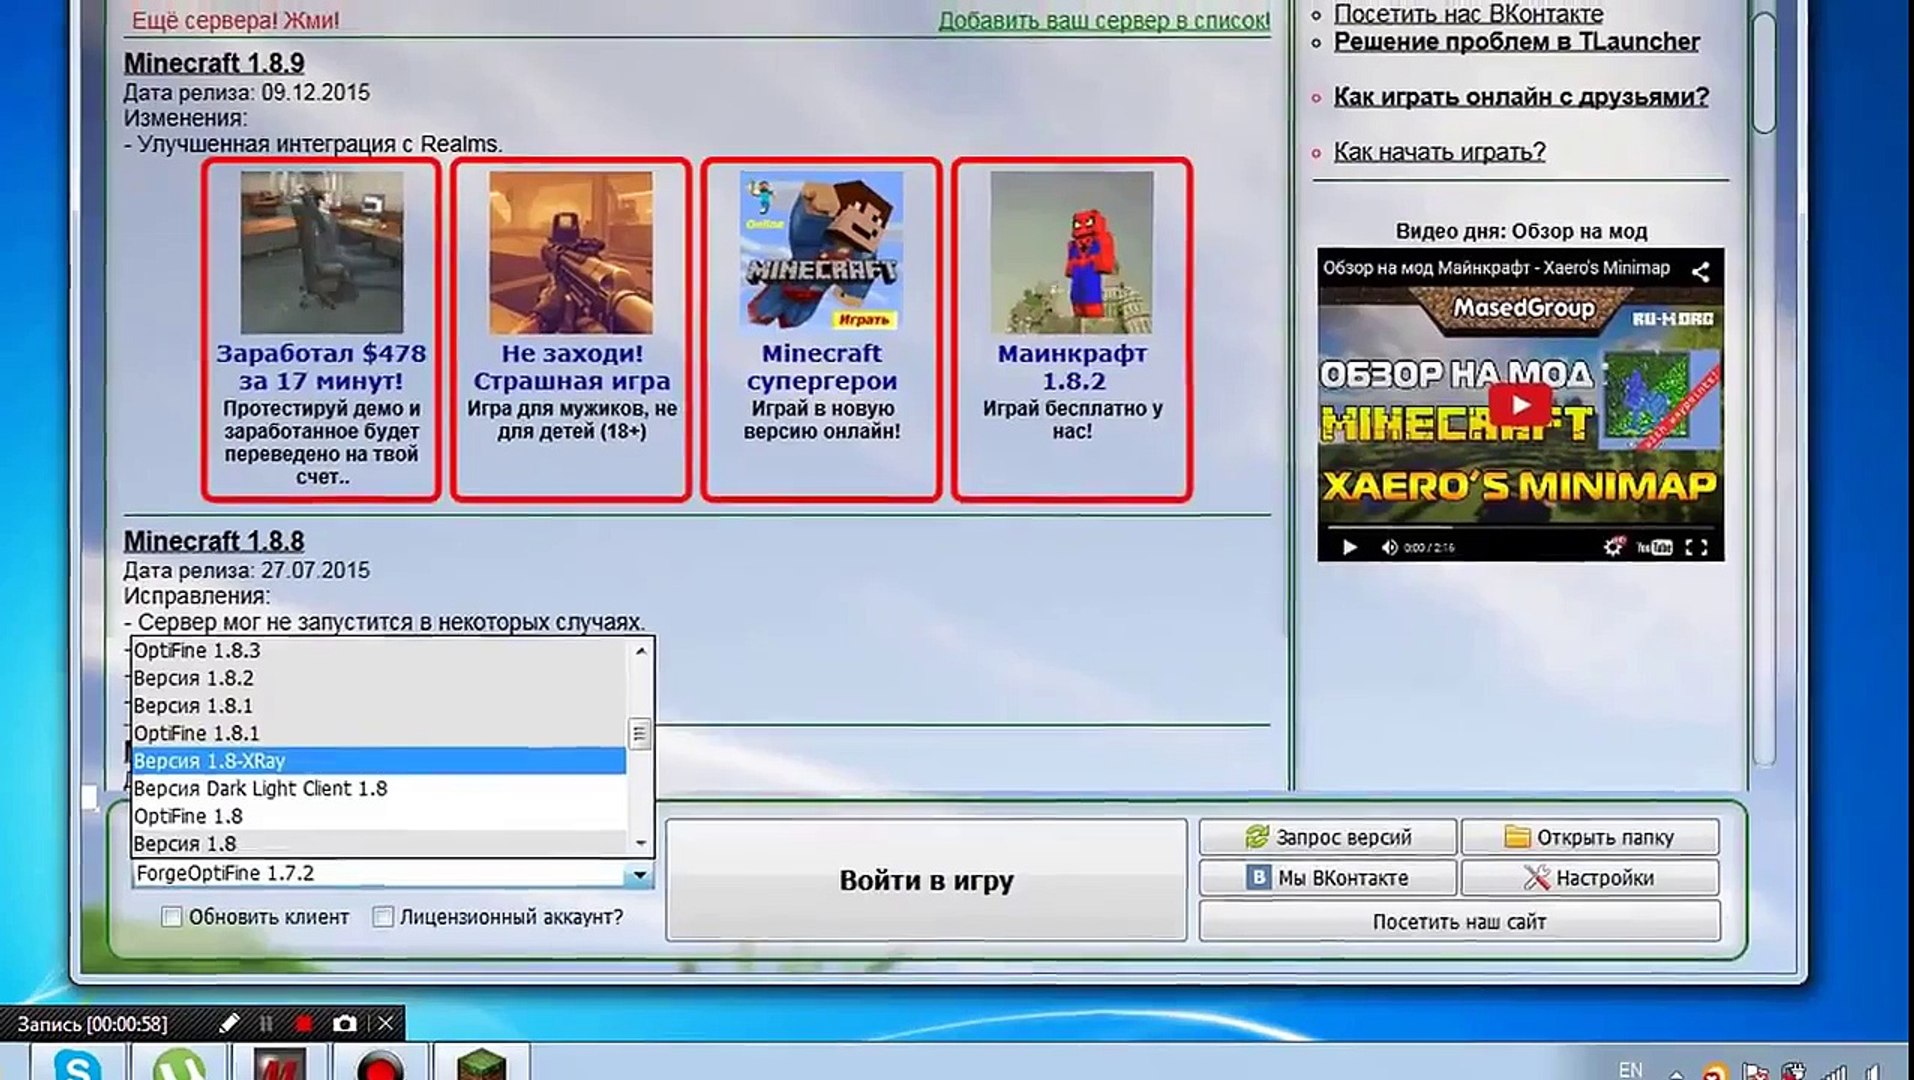Open the Minecraft 1.8.9 heading link
The height and width of the screenshot is (1080, 1914).
(214, 63)
